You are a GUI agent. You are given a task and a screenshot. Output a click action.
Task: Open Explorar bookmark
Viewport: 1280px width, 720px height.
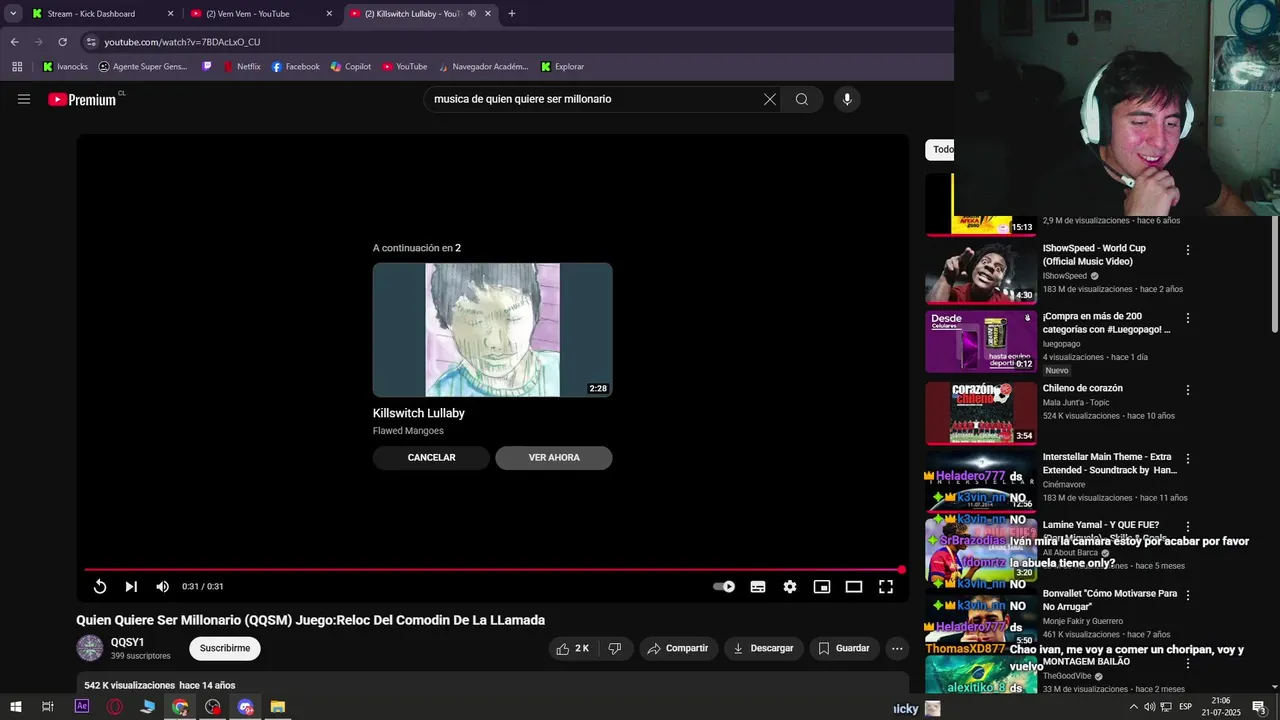coord(562,67)
